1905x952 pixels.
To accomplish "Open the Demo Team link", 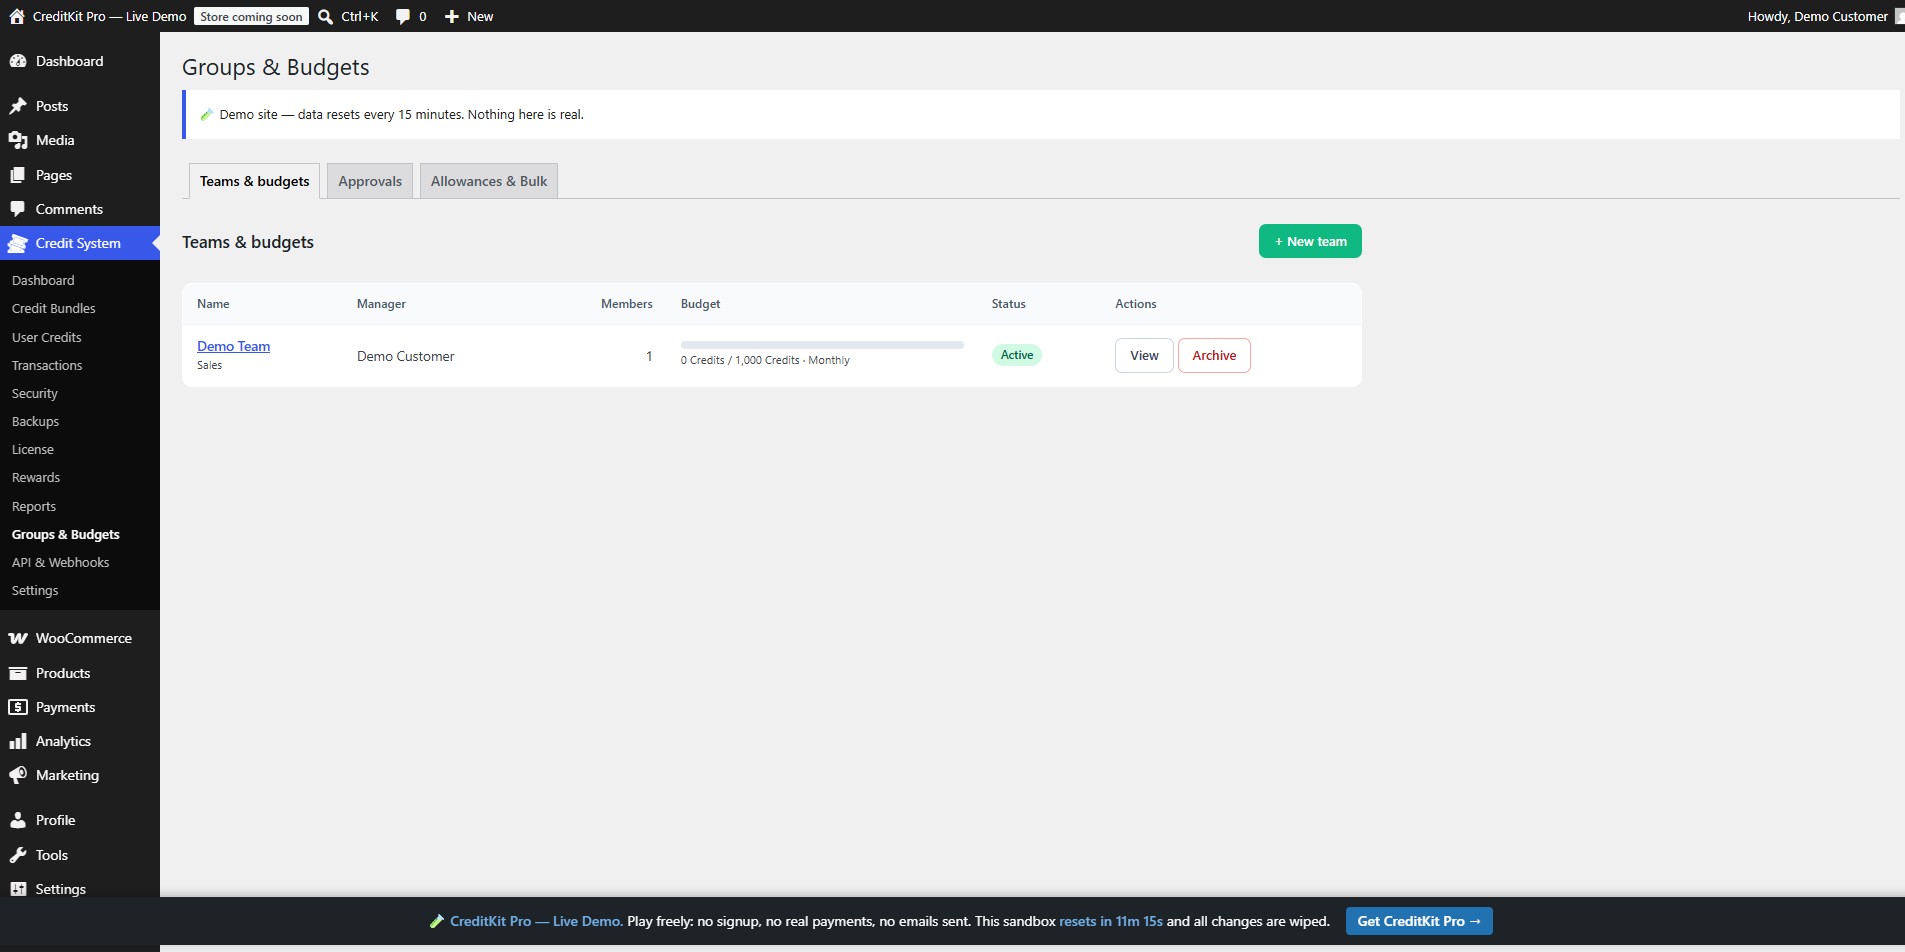I will pyautogui.click(x=233, y=346).
